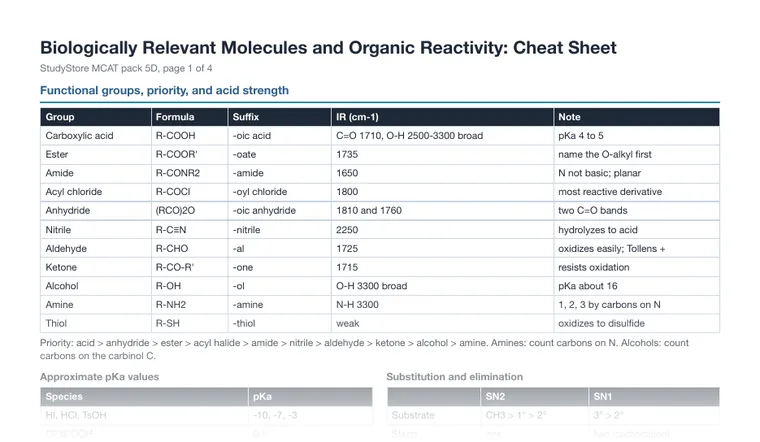Viewport: 760px width, 442px height.
Task: Click the 'R-CHO' formula cell
Action: tap(190, 249)
